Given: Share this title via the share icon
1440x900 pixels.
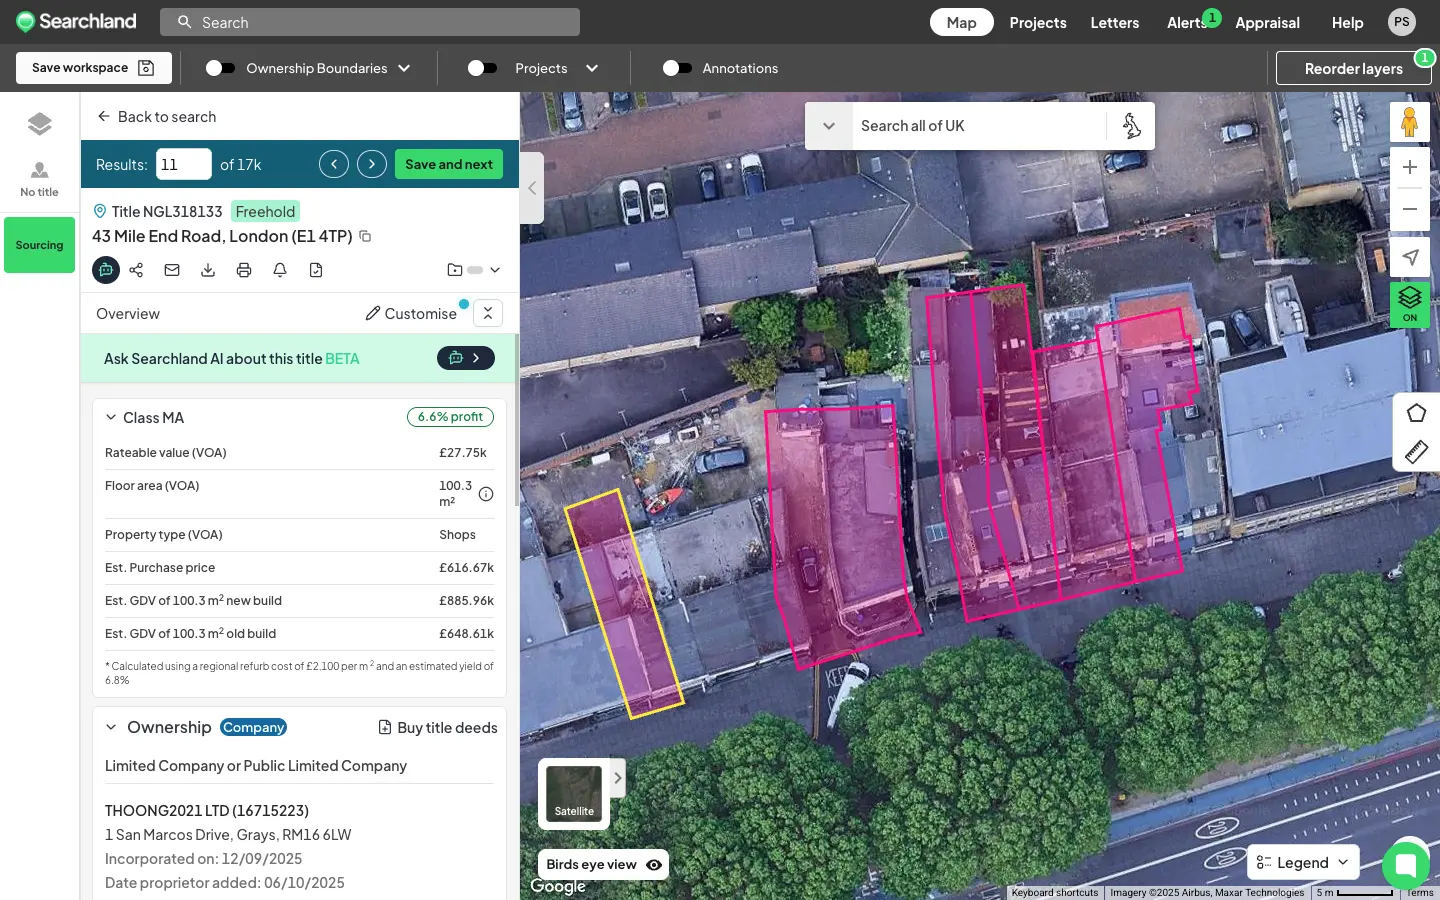Looking at the screenshot, I should tap(137, 270).
